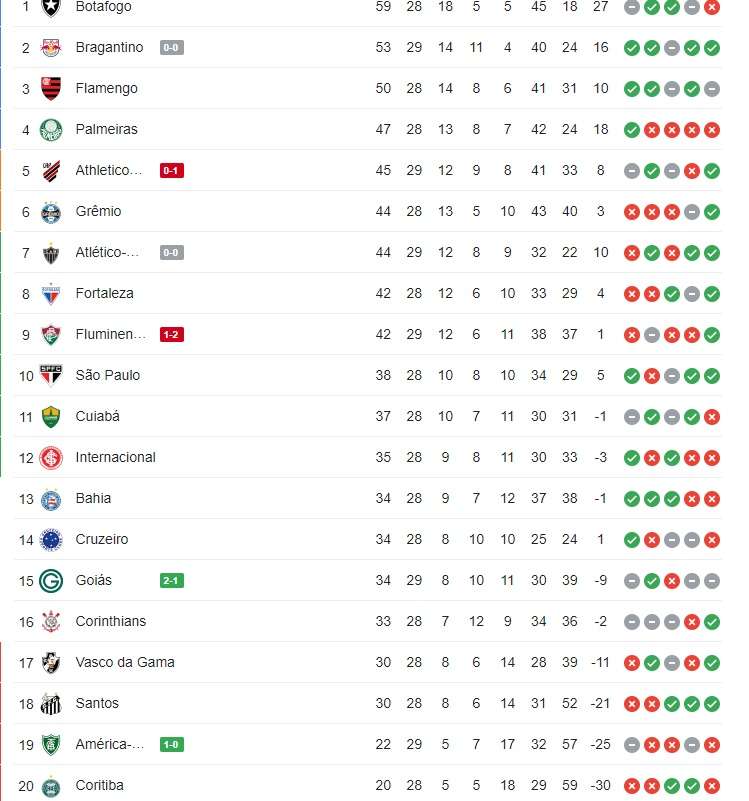Open the Fortaleza team link
The height and width of the screenshot is (801, 749).
click(104, 293)
